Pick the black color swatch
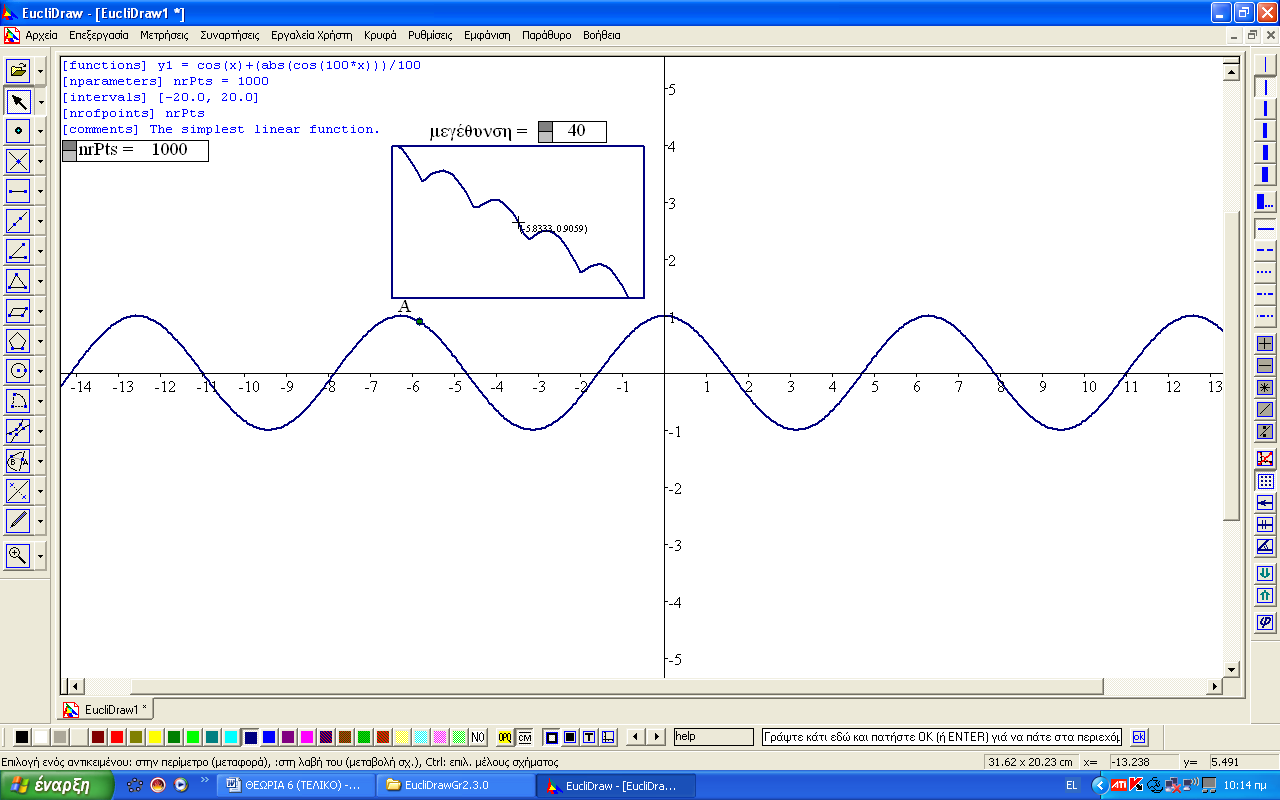Viewport: 1280px width, 800px height. (x=21, y=737)
